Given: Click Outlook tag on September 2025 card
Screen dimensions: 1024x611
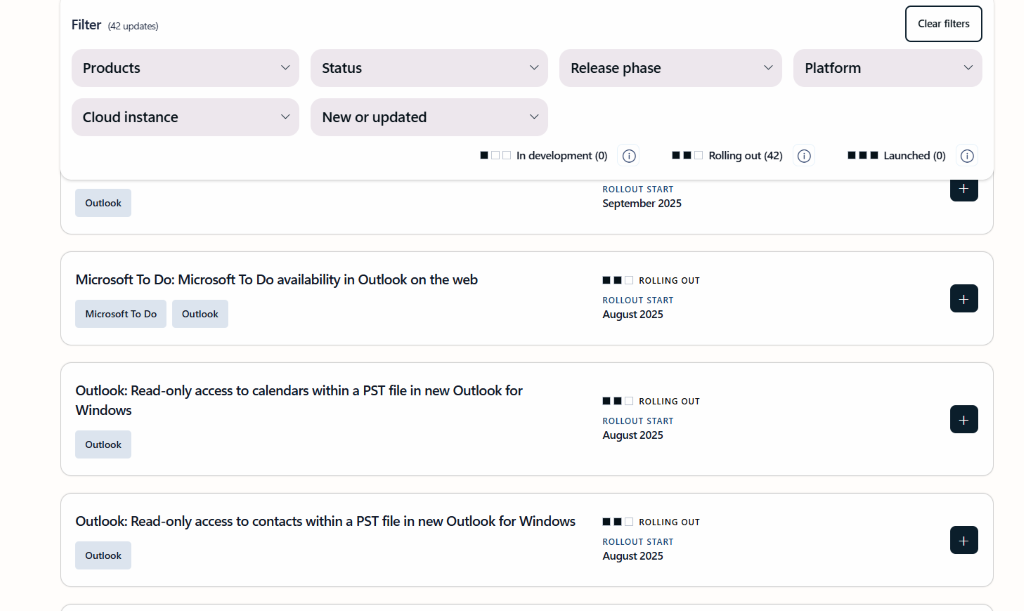Looking at the screenshot, I should (103, 203).
